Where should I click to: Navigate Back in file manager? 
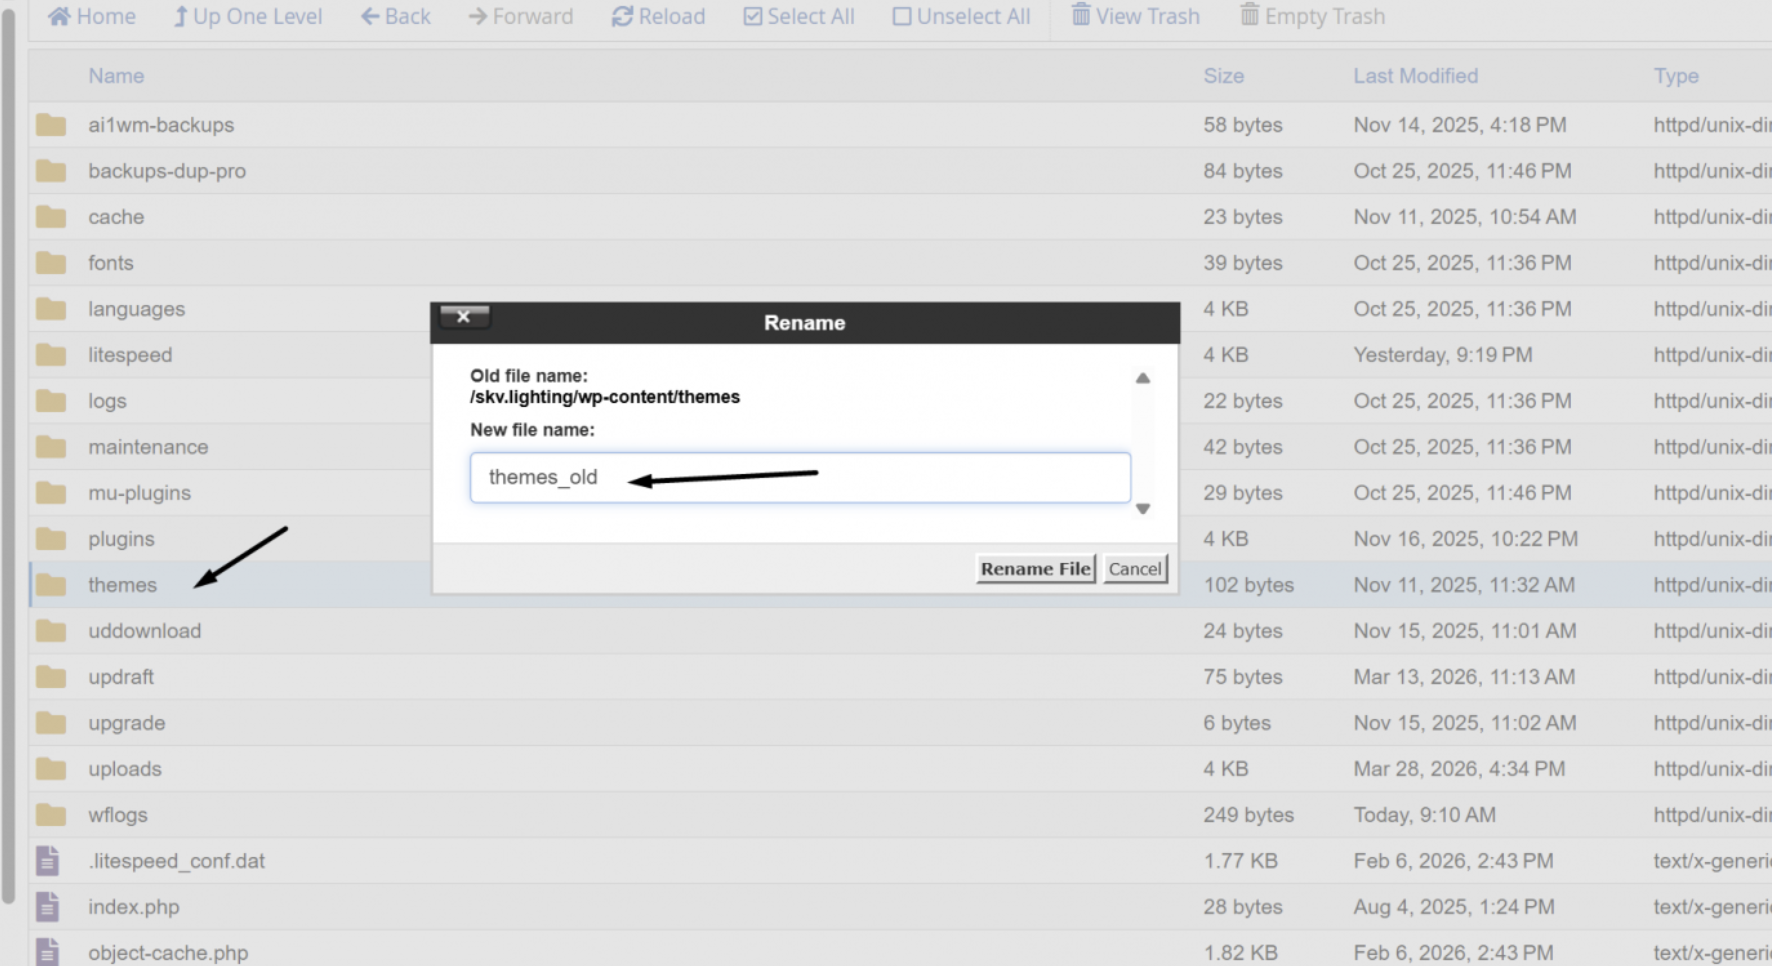(x=396, y=16)
